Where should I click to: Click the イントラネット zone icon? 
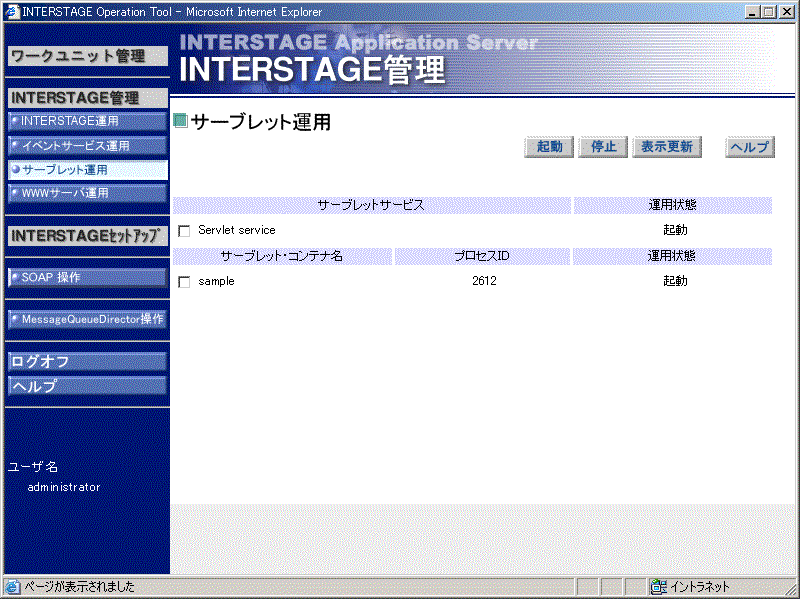pyautogui.click(x=658, y=587)
